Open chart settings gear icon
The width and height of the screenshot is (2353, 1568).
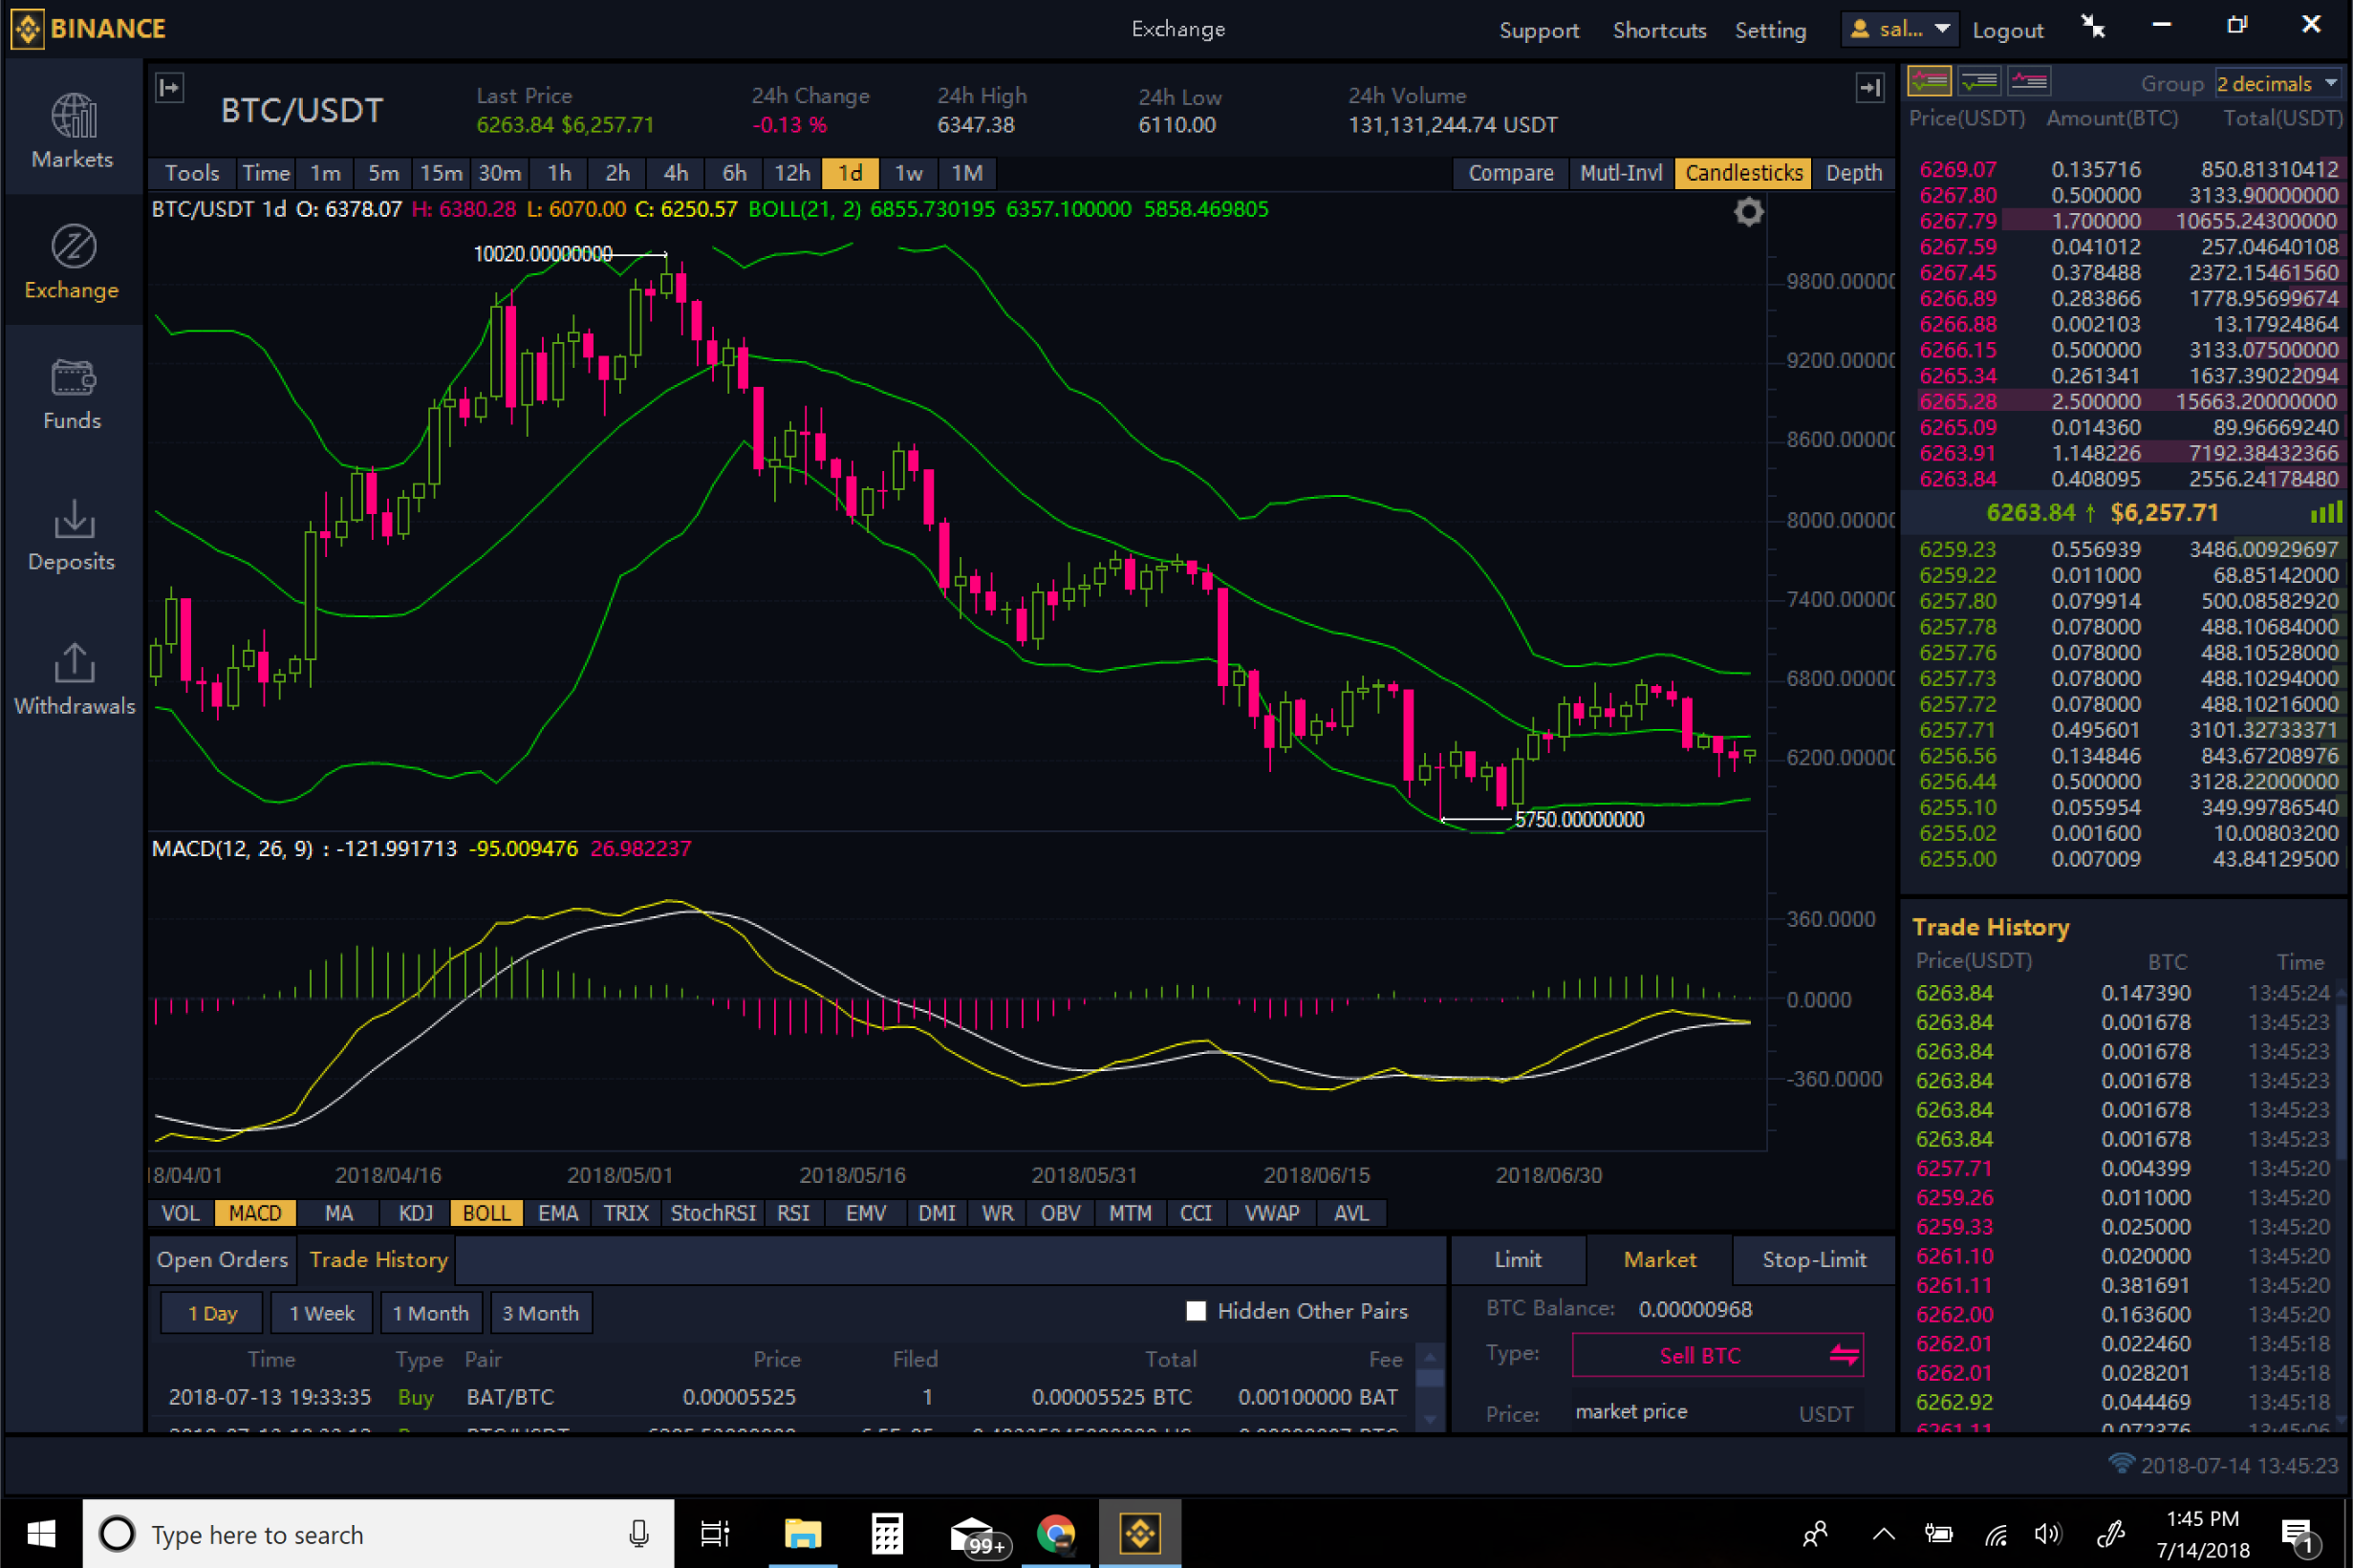[x=1748, y=212]
